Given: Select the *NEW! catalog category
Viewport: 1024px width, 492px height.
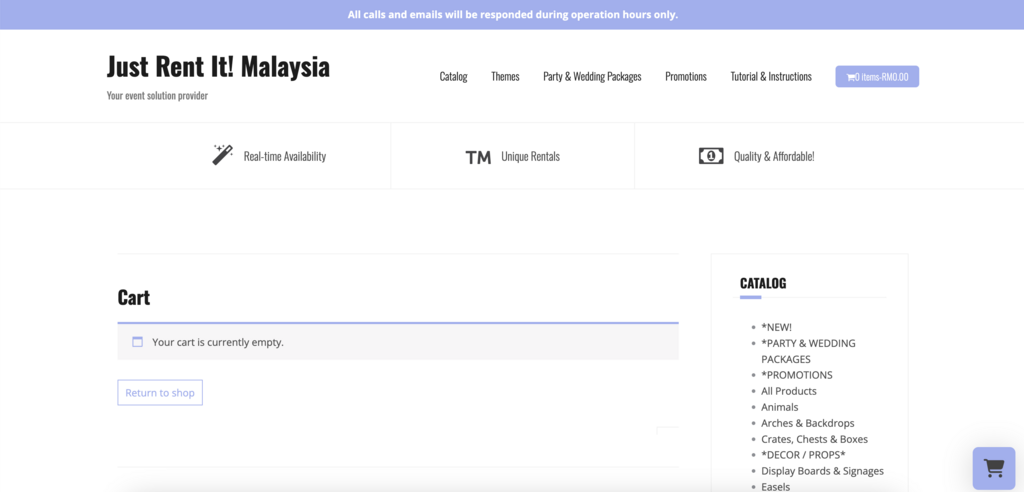Looking at the screenshot, I should 776,327.
